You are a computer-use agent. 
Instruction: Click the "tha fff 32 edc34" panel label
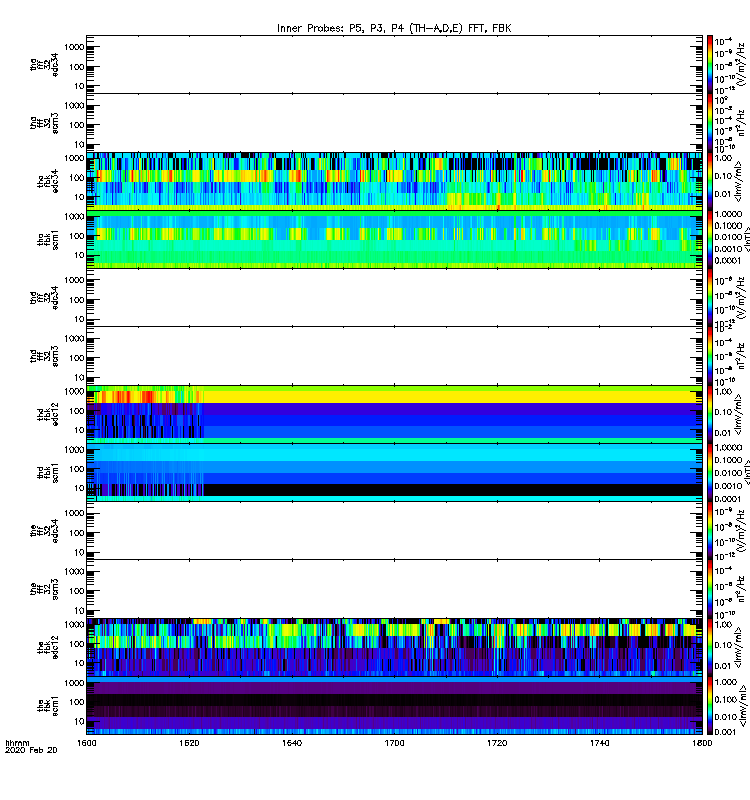[x=44, y=65]
